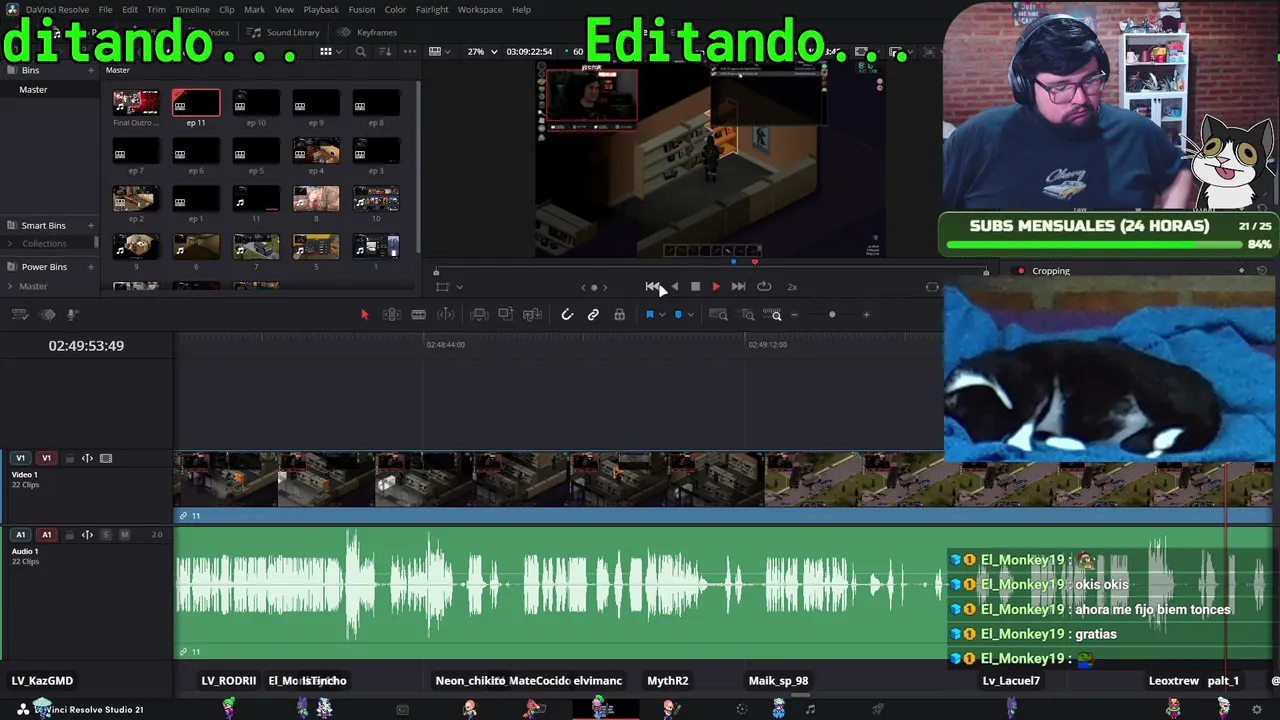Add a new Smart Bin
The width and height of the screenshot is (1280, 720).
pos(90,226)
